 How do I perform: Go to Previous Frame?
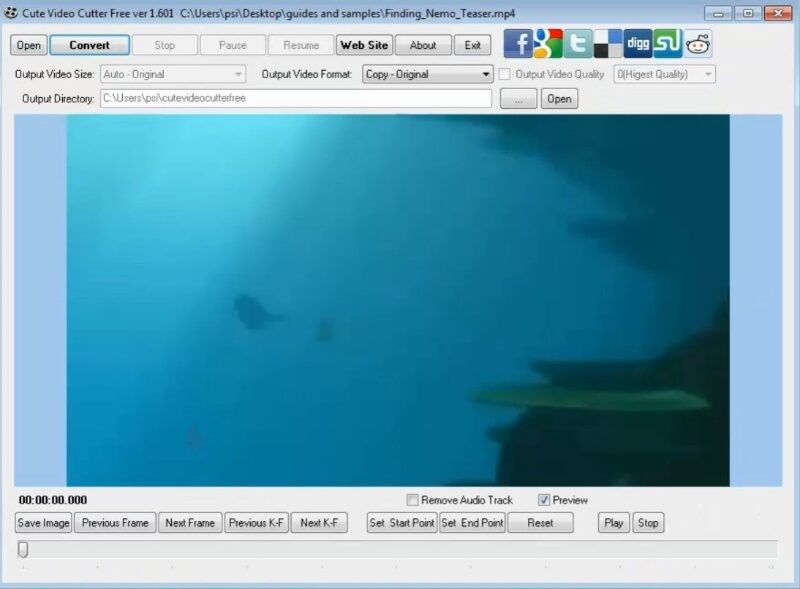coord(115,523)
